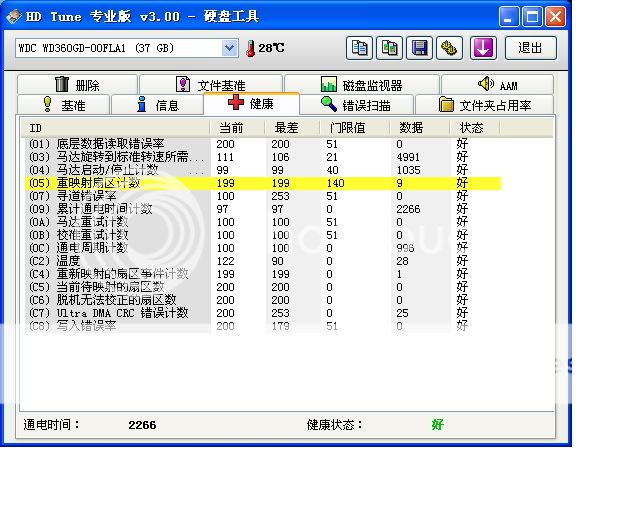
Task: Open the drive selection dropdown
Action: tap(229, 48)
